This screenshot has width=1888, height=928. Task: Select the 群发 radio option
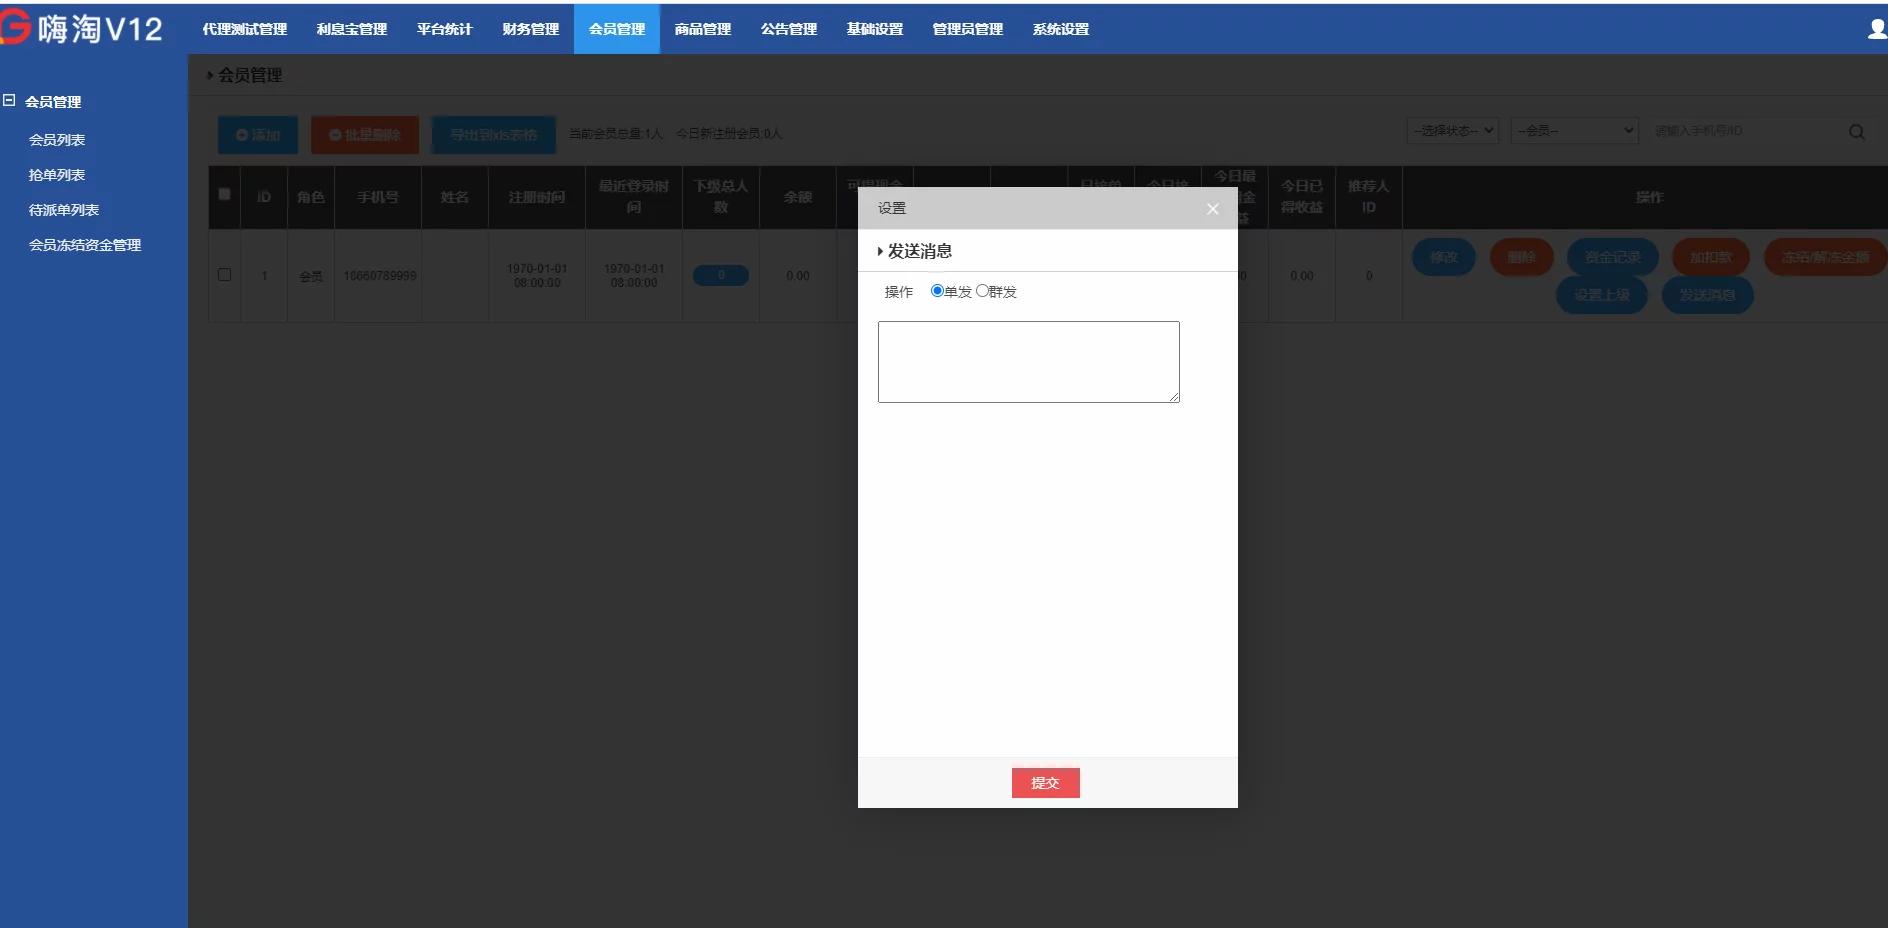[982, 291]
